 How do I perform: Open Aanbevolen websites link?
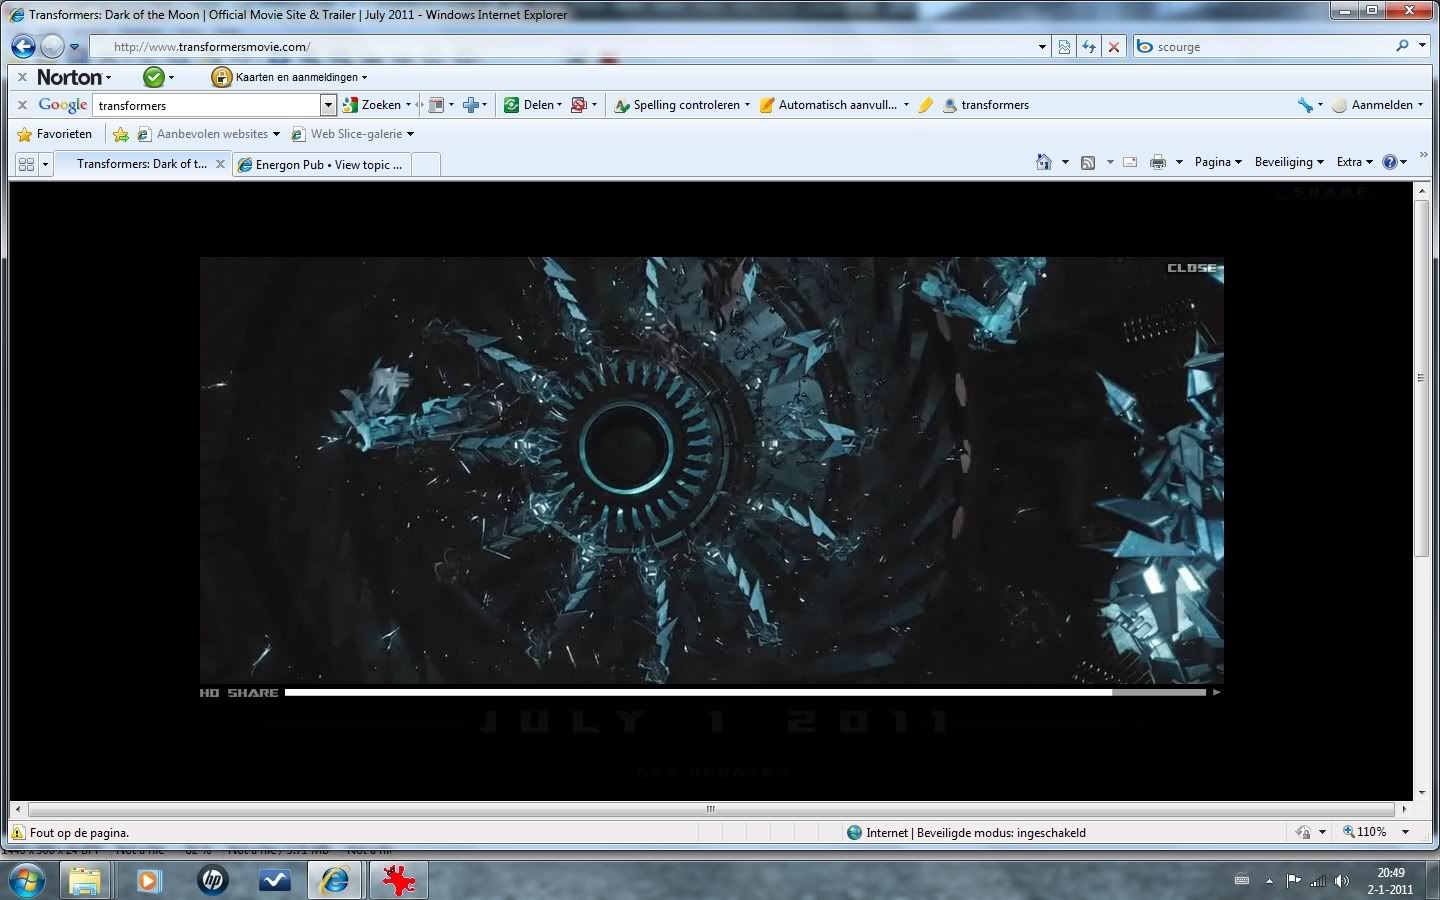point(208,134)
